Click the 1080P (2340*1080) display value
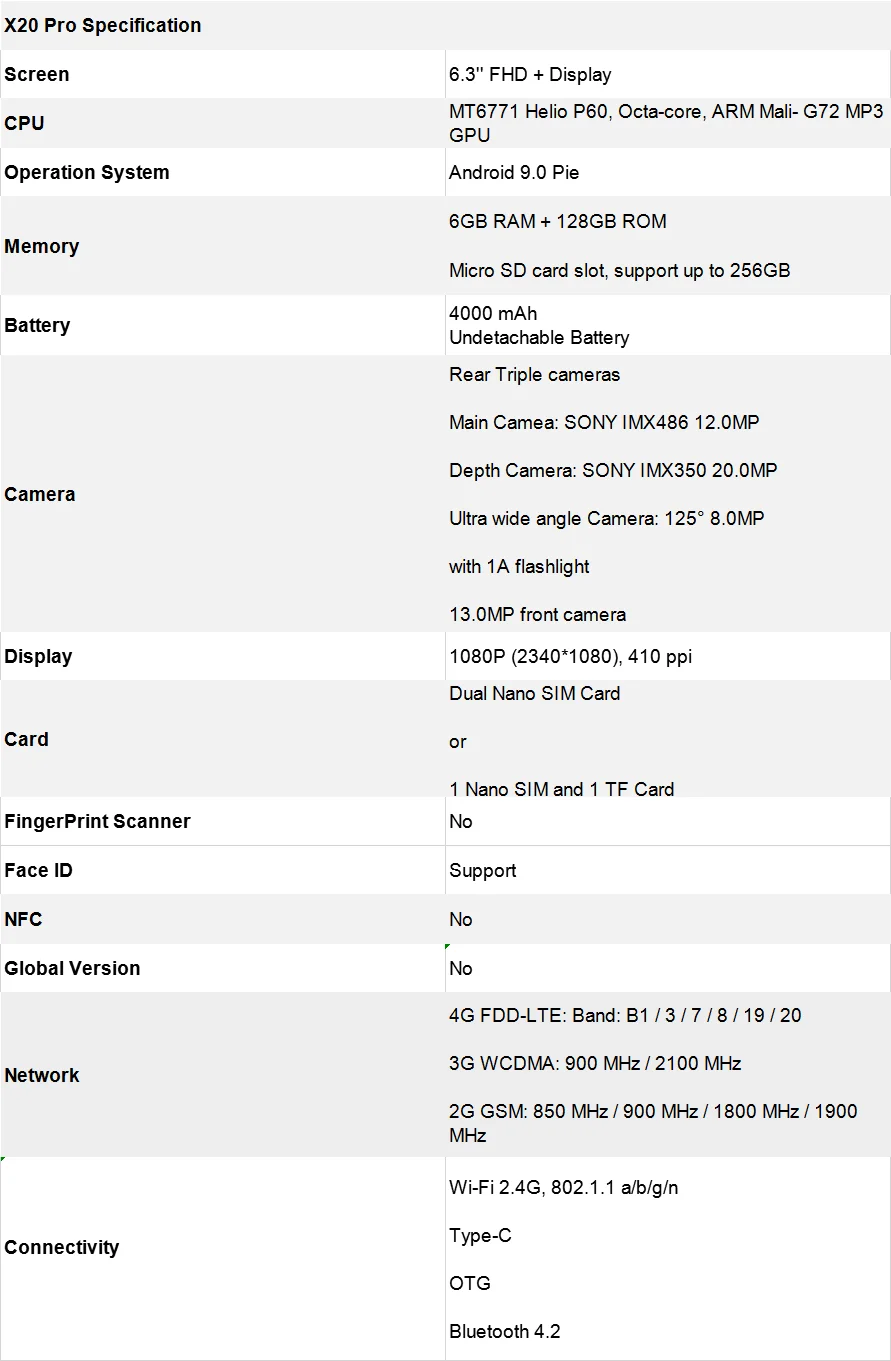This screenshot has width=891, height=1361. point(570,657)
